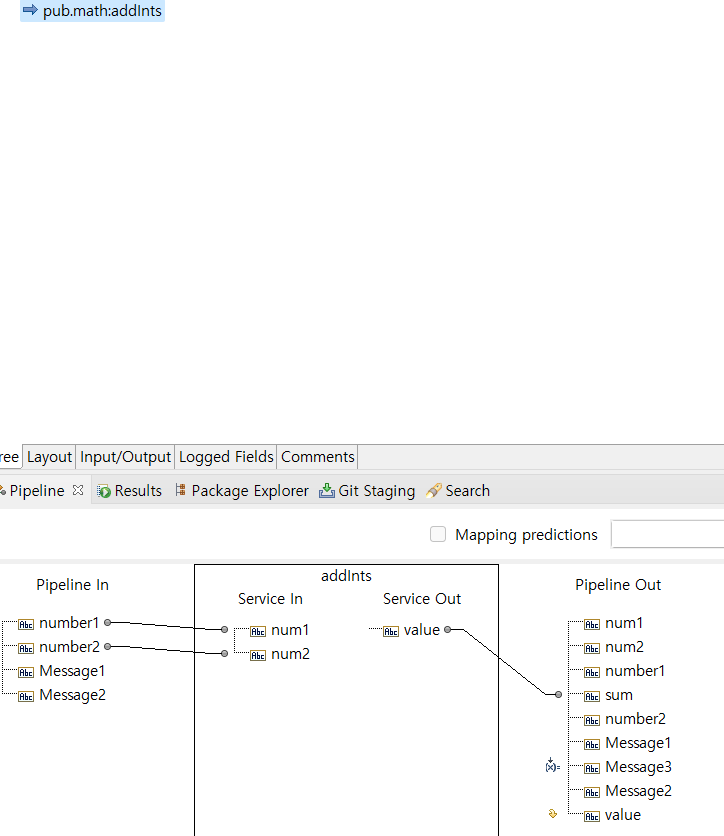
Task: Switch to the Layout tab
Action: [49, 457]
